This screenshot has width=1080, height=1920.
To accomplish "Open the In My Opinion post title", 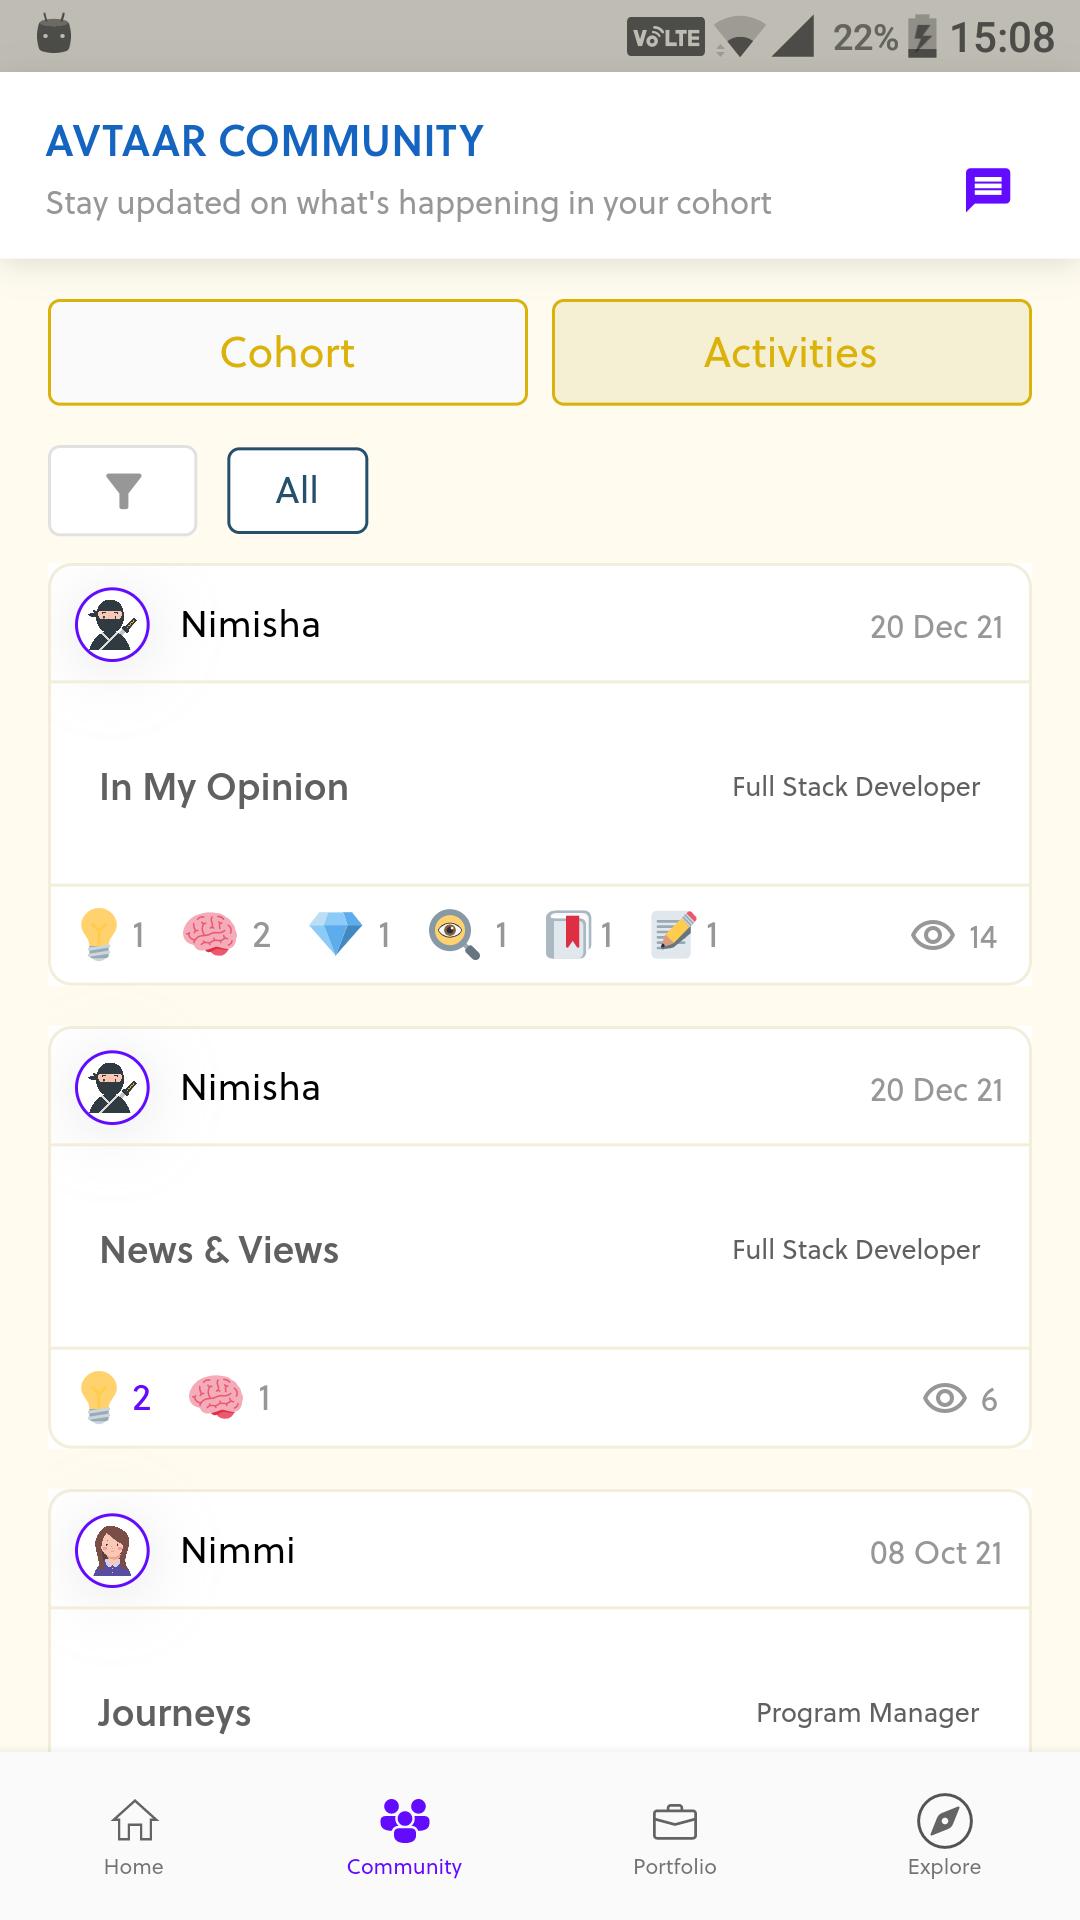I will coord(224,788).
